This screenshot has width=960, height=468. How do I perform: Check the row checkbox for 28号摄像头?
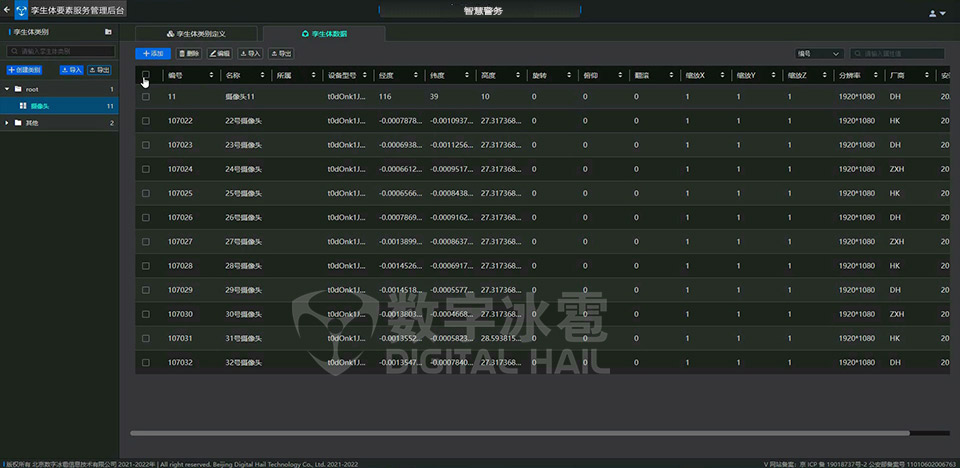pos(146,266)
